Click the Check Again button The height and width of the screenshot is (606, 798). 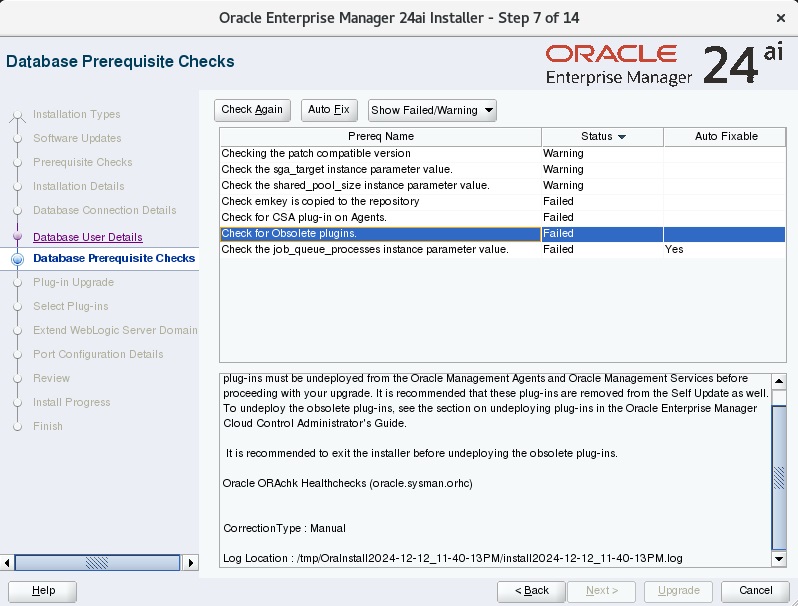pos(252,110)
